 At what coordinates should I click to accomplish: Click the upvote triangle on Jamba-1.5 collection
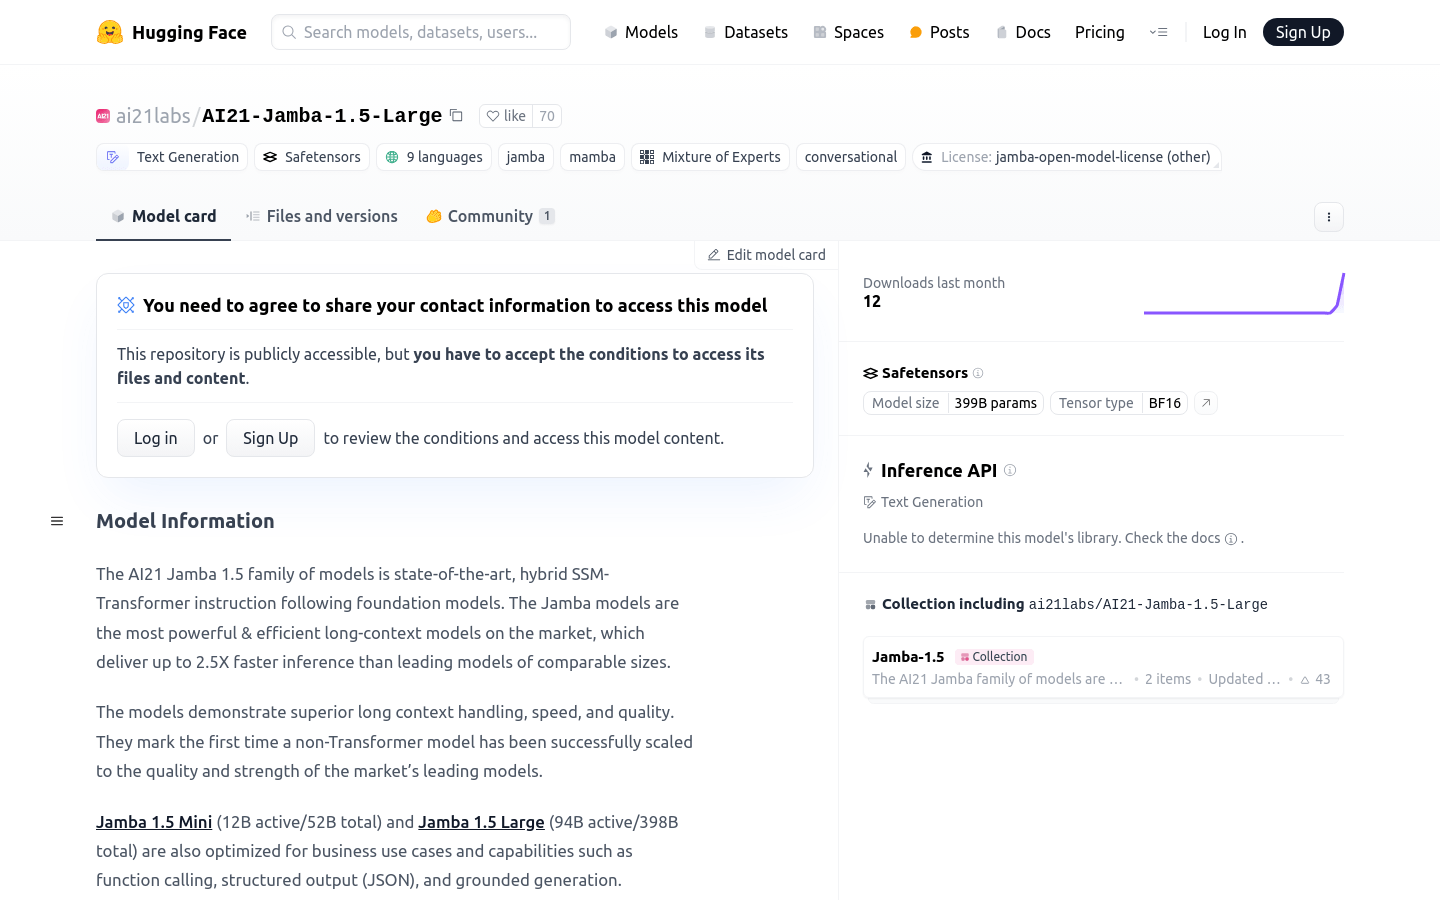[x=1305, y=679]
